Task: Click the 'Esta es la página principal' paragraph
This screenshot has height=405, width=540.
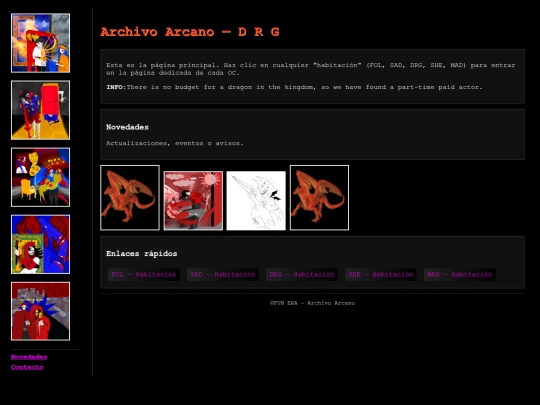Action: pyautogui.click(x=311, y=69)
